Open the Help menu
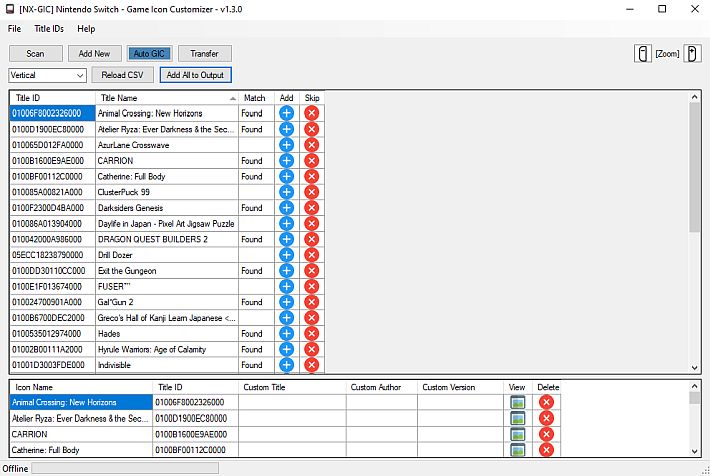Viewport: 710px width, 476px height. 86,29
